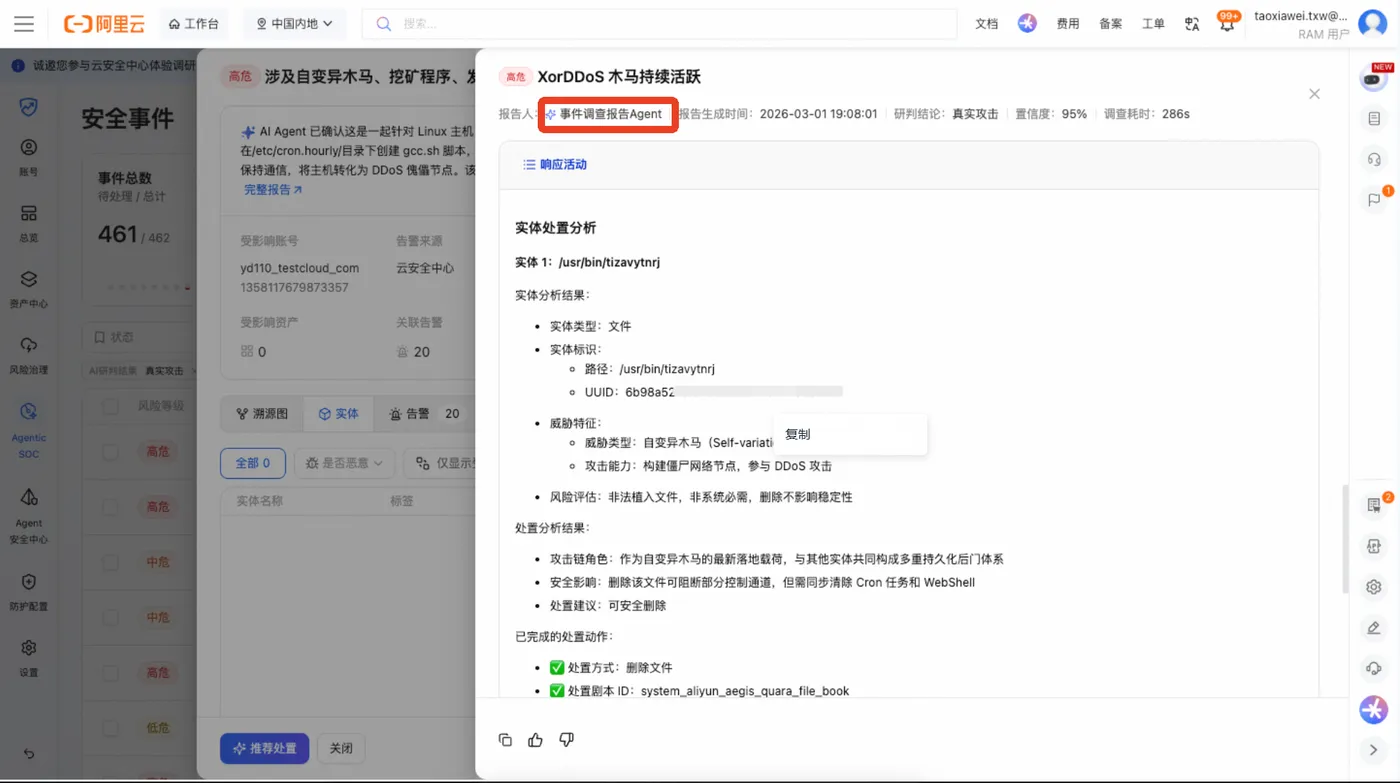Open 费用 in the top bar
The width and height of the screenshot is (1400, 783).
(x=1068, y=24)
